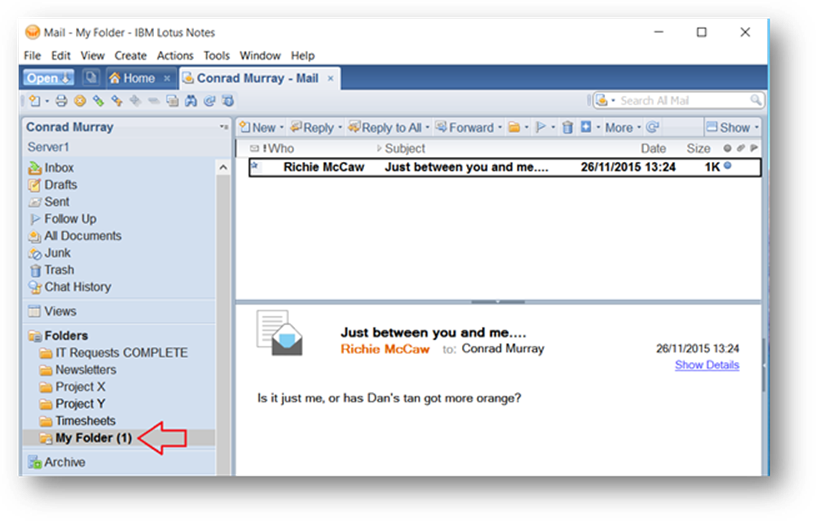
Task: Close the Conrad Murray - Mail tab
Action: [330, 79]
